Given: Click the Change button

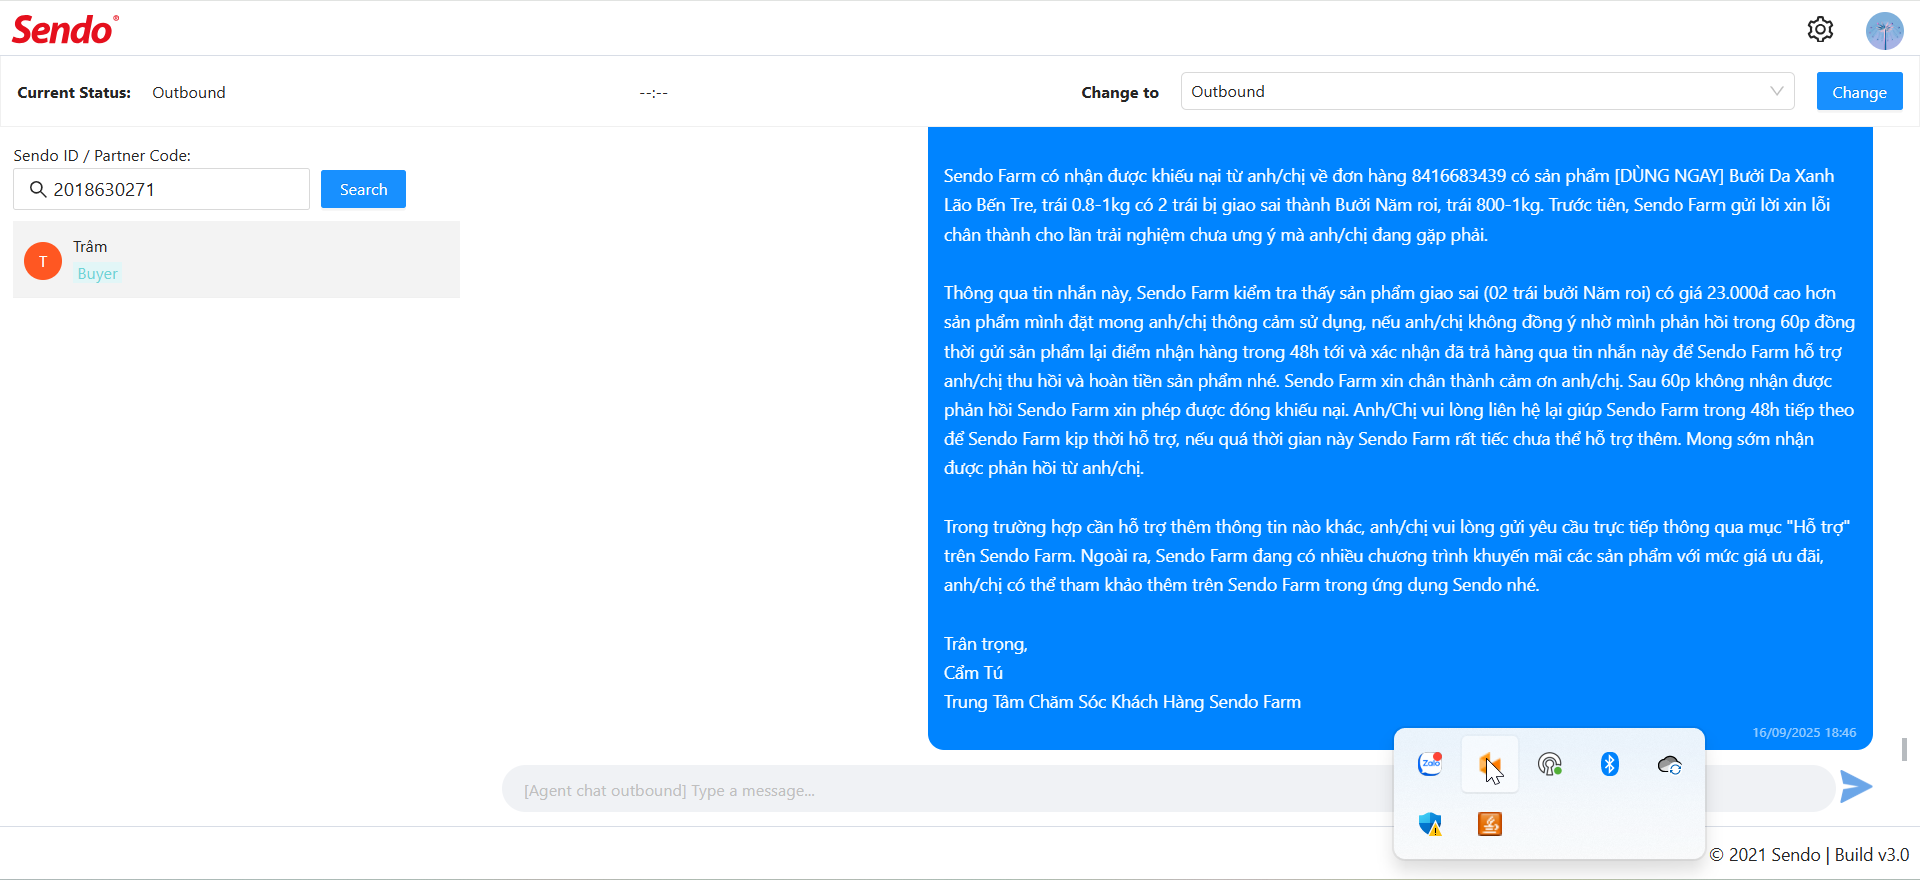Looking at the screenshot, I should 1859,92.
